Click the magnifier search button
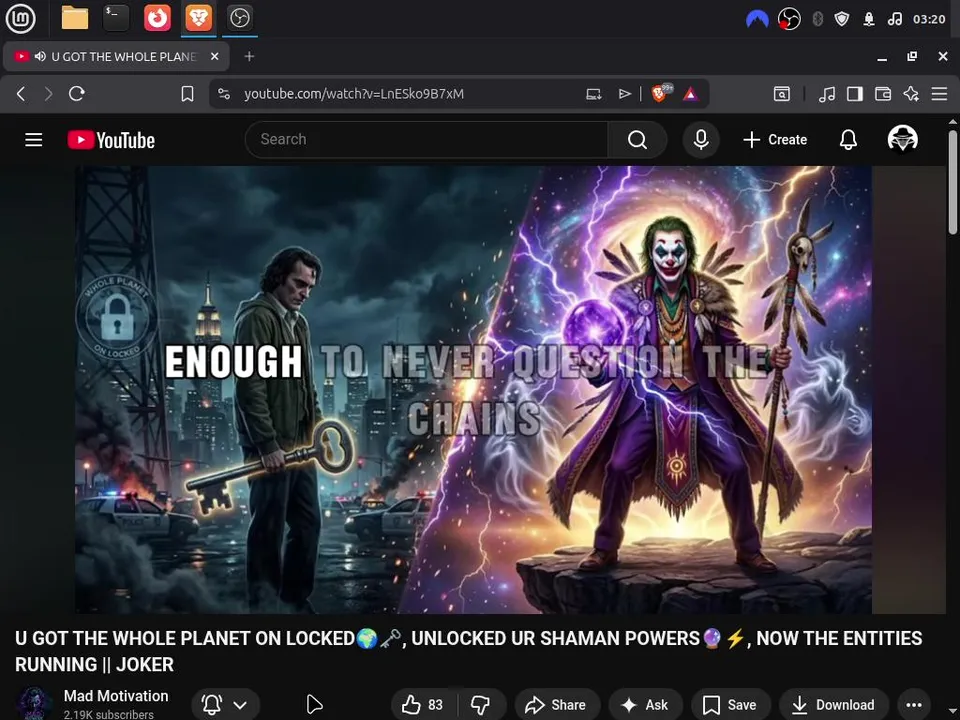Screen dimensions: 960x720 tap(637, 140)
